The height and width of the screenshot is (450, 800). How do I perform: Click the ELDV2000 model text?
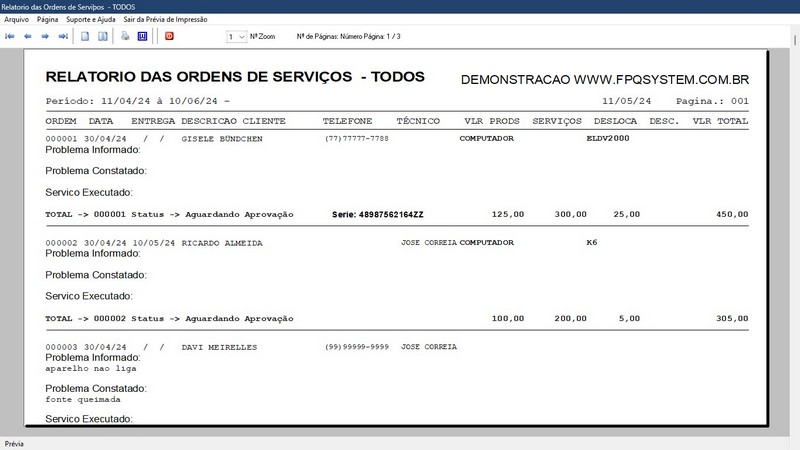608,138
